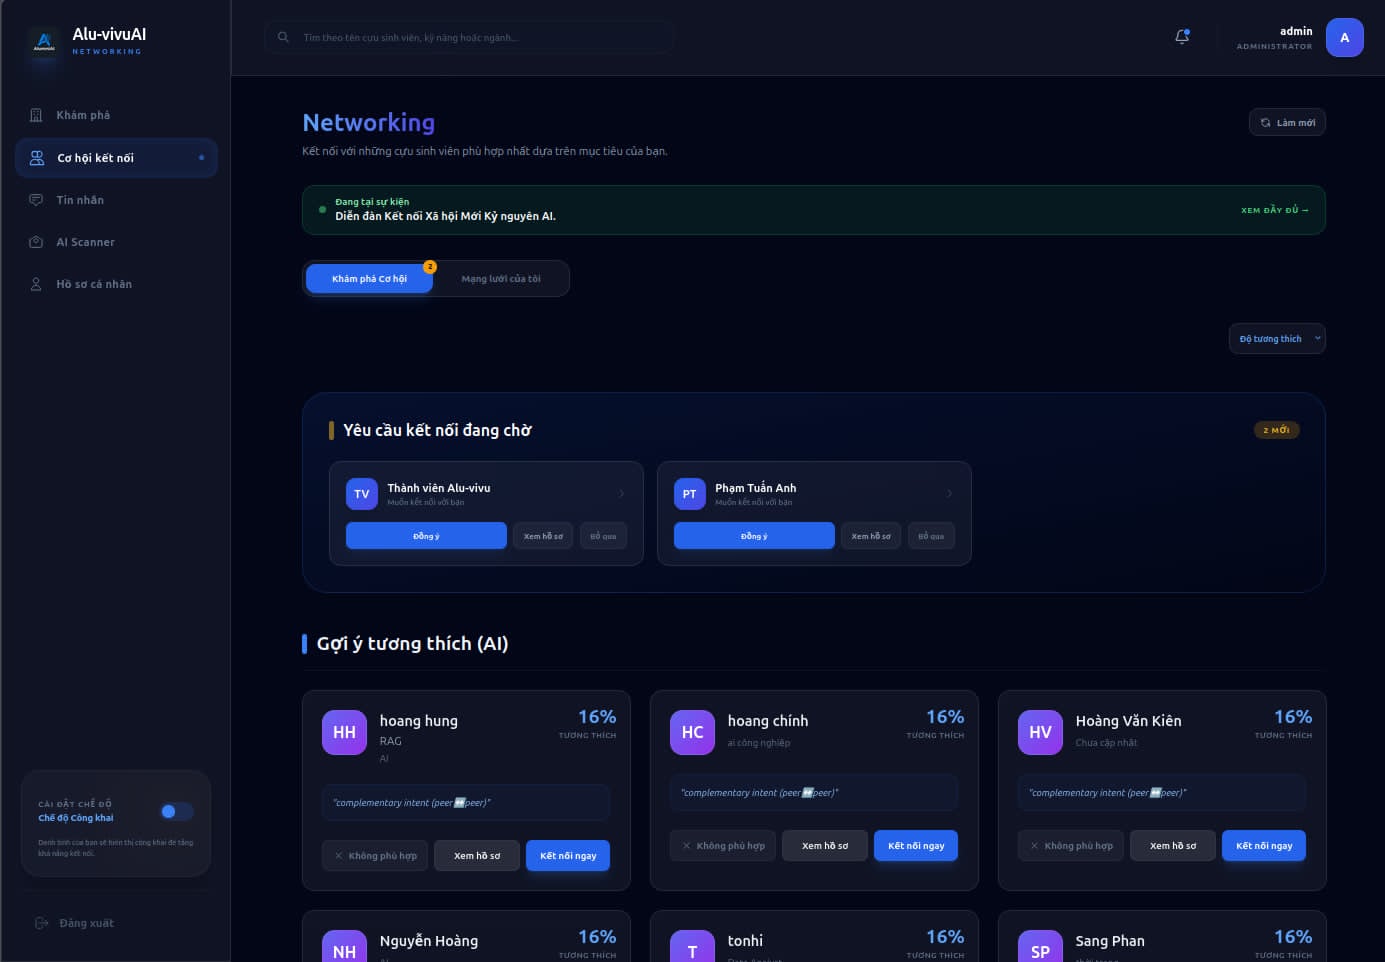Click Kết nối ngay for hoang chính
Screen dimensions: 1385x962
point(916,846)
